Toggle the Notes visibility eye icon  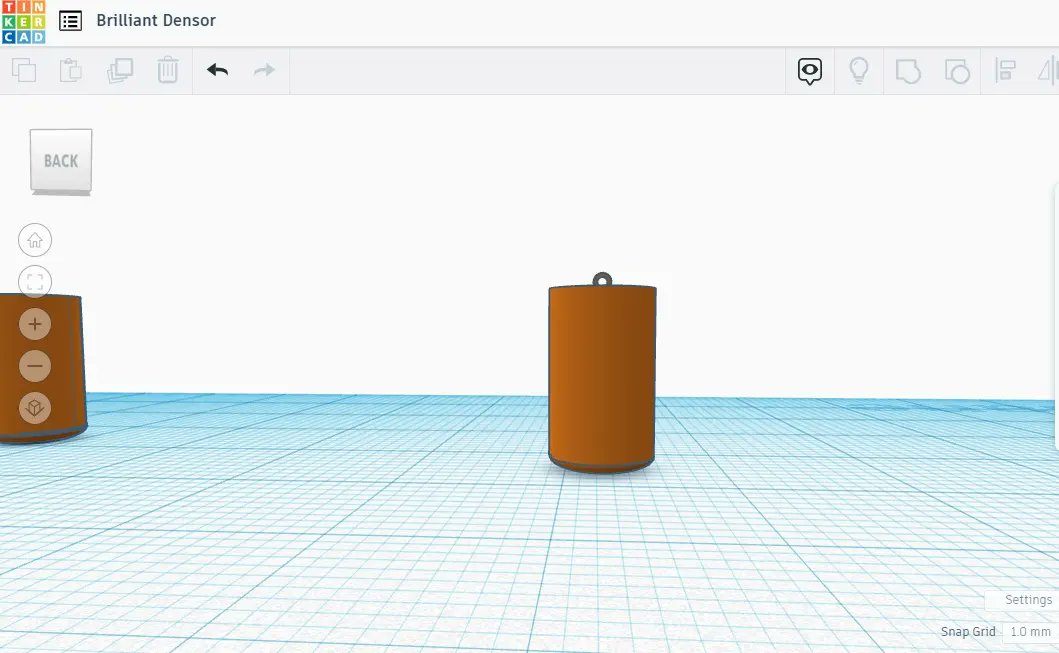[810, 71]
